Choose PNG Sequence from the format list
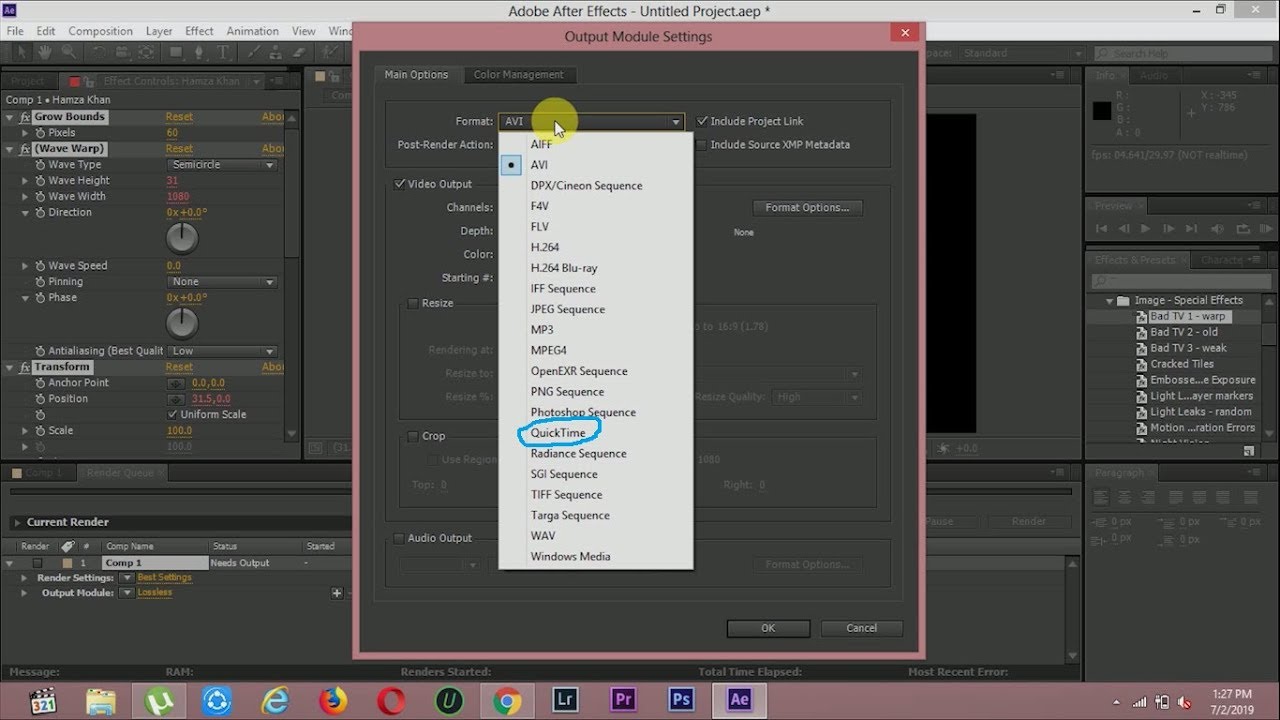The image size is (1280, 720). [x=567, y=392]
